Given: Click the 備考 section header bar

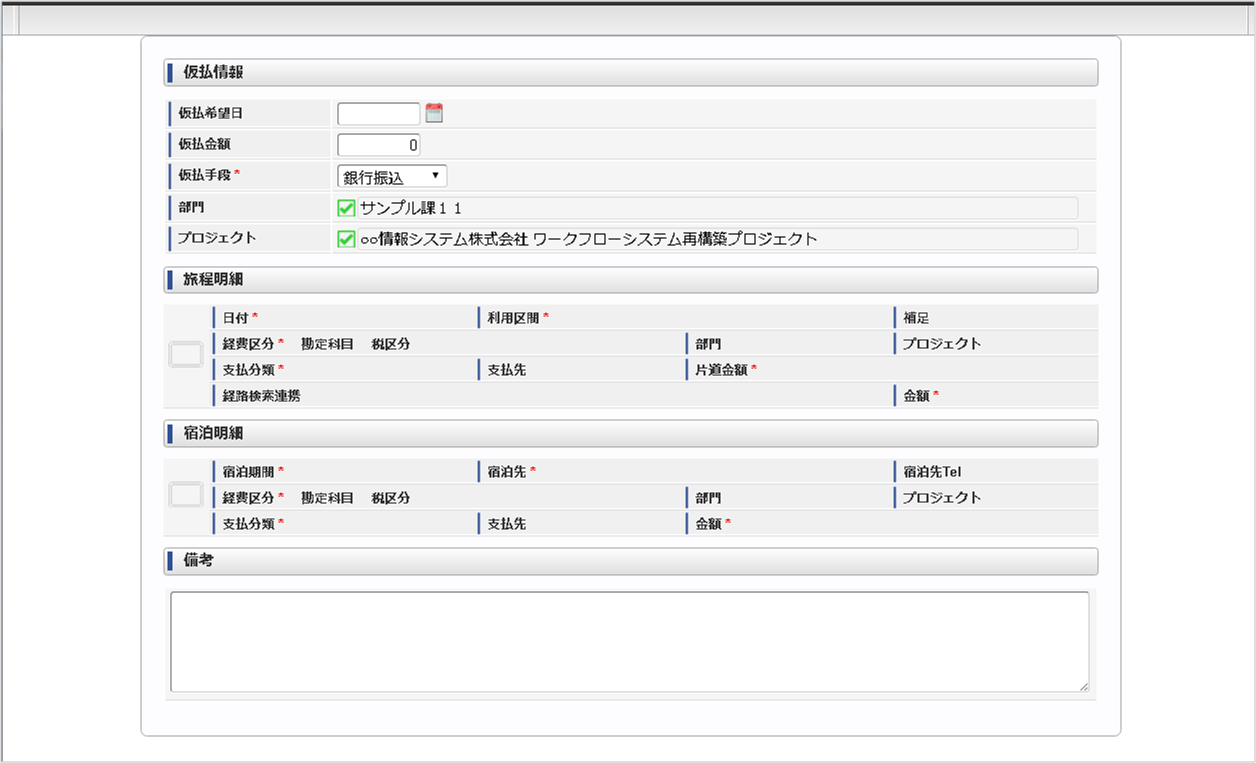Looking at the screenshot, I should tap(628, 561).
